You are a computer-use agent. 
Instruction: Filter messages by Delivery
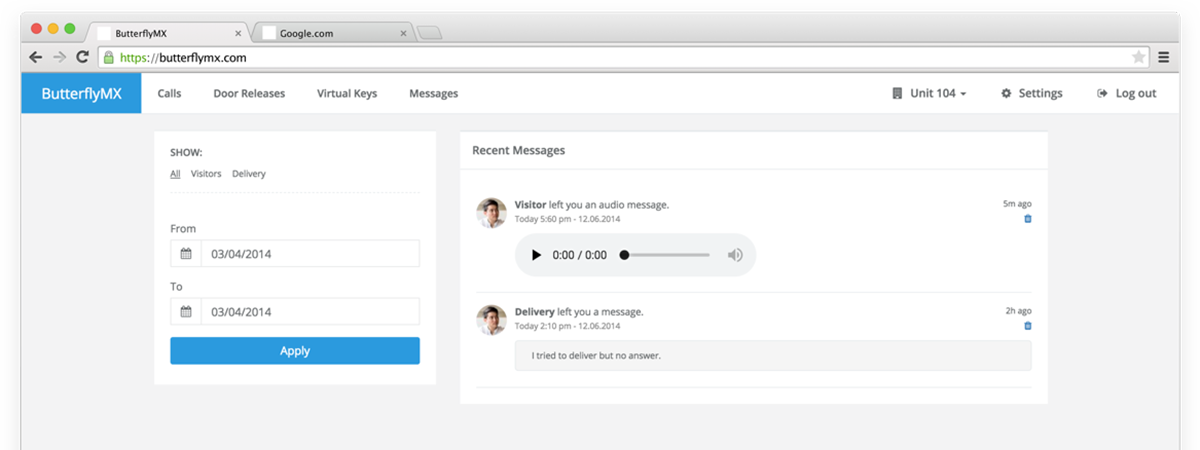click(x=249, y=174)
